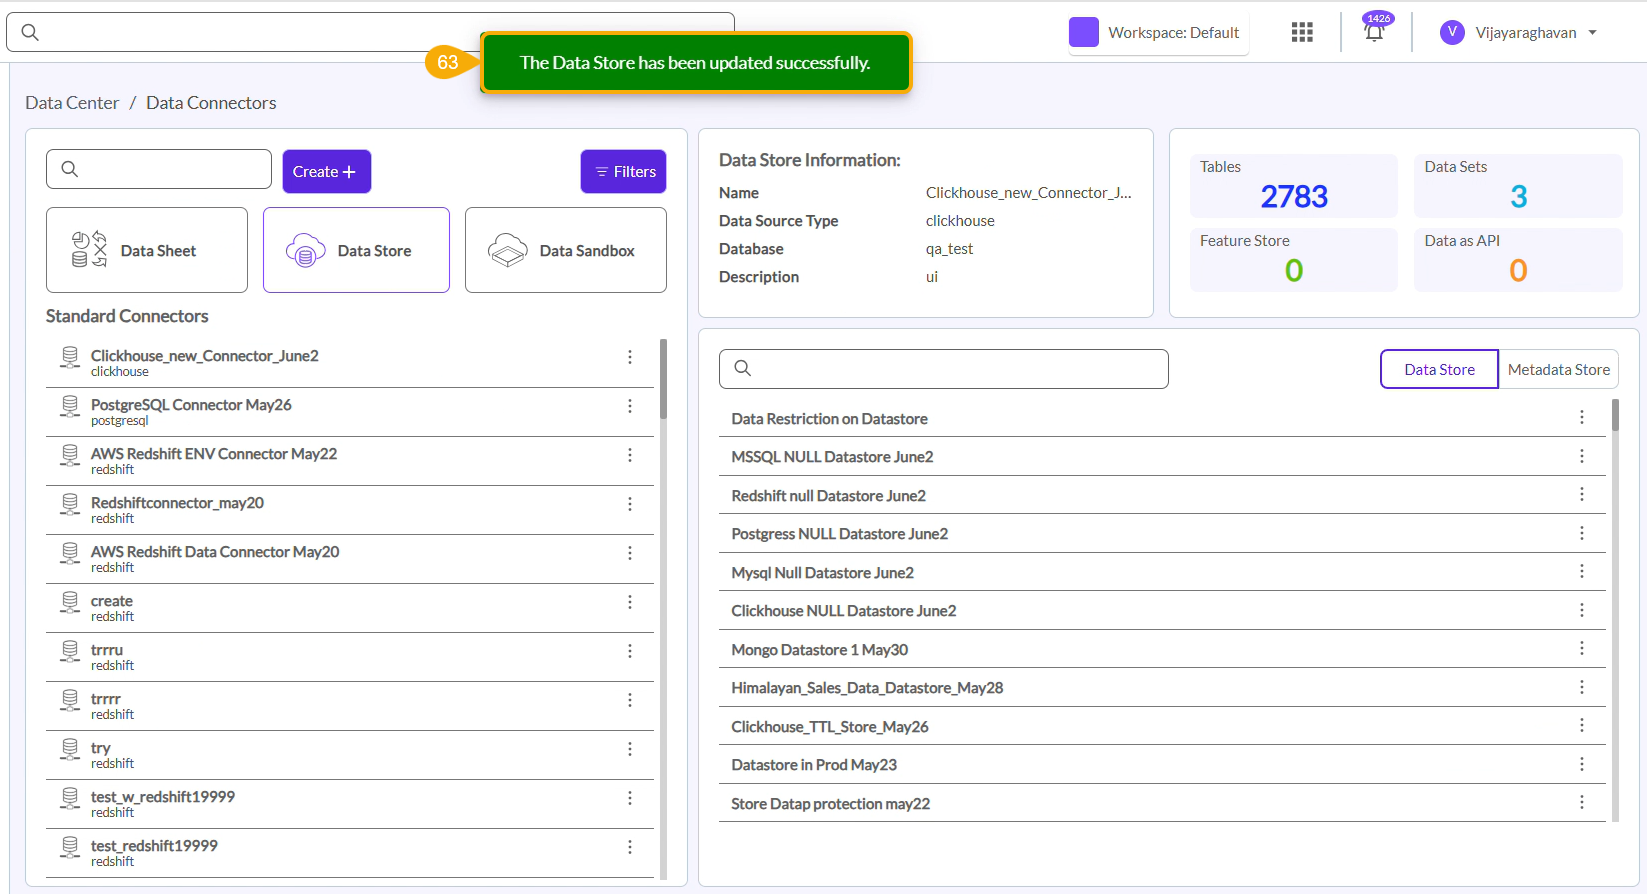Viewport: 1647px width, 894px height.
Task: Click the user avatar V icon
Action: point(1451,32)
